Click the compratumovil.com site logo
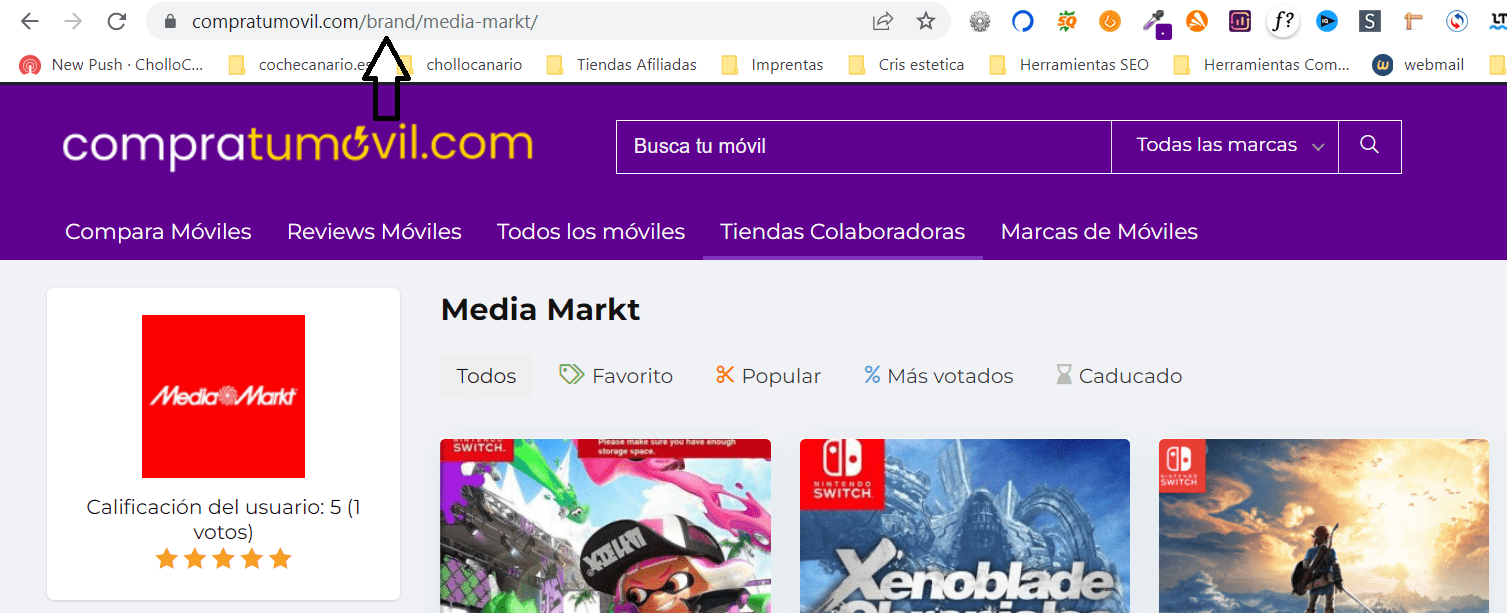Screen dimensions: 1507x613 pos(298,146)
